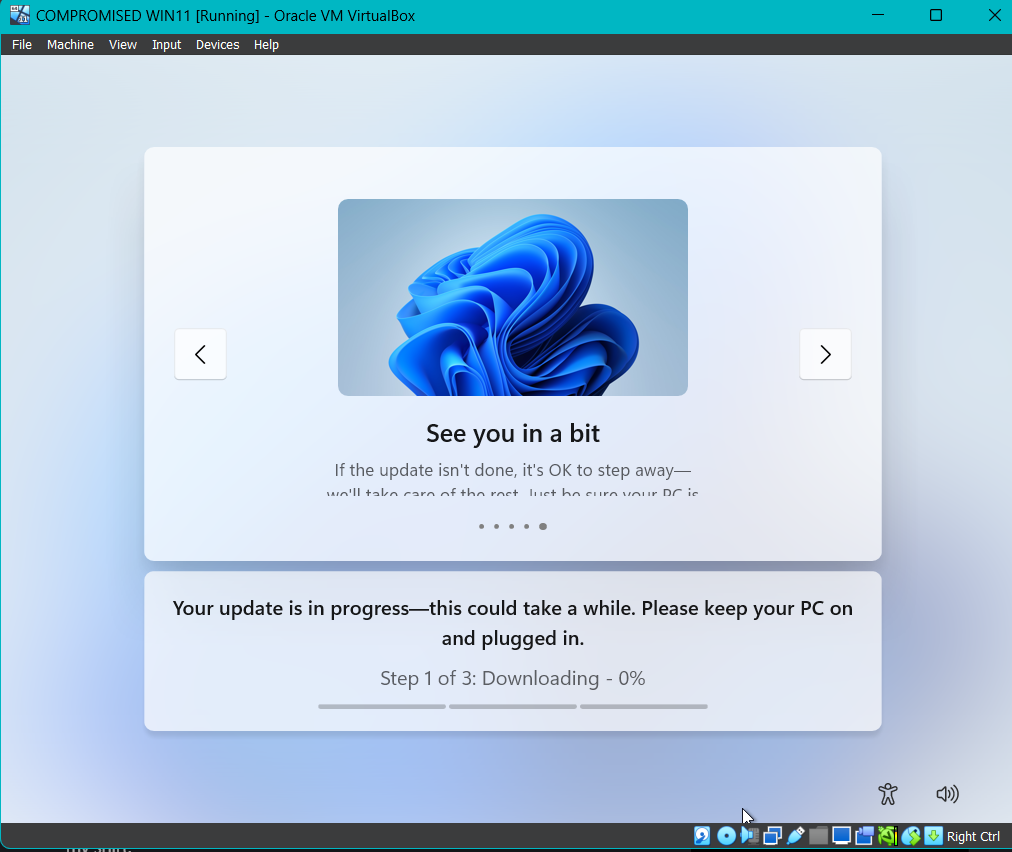The image size is (1012, 852).
Task: Select the fifth carousel page dot
Action: click(x=543, y=527)
